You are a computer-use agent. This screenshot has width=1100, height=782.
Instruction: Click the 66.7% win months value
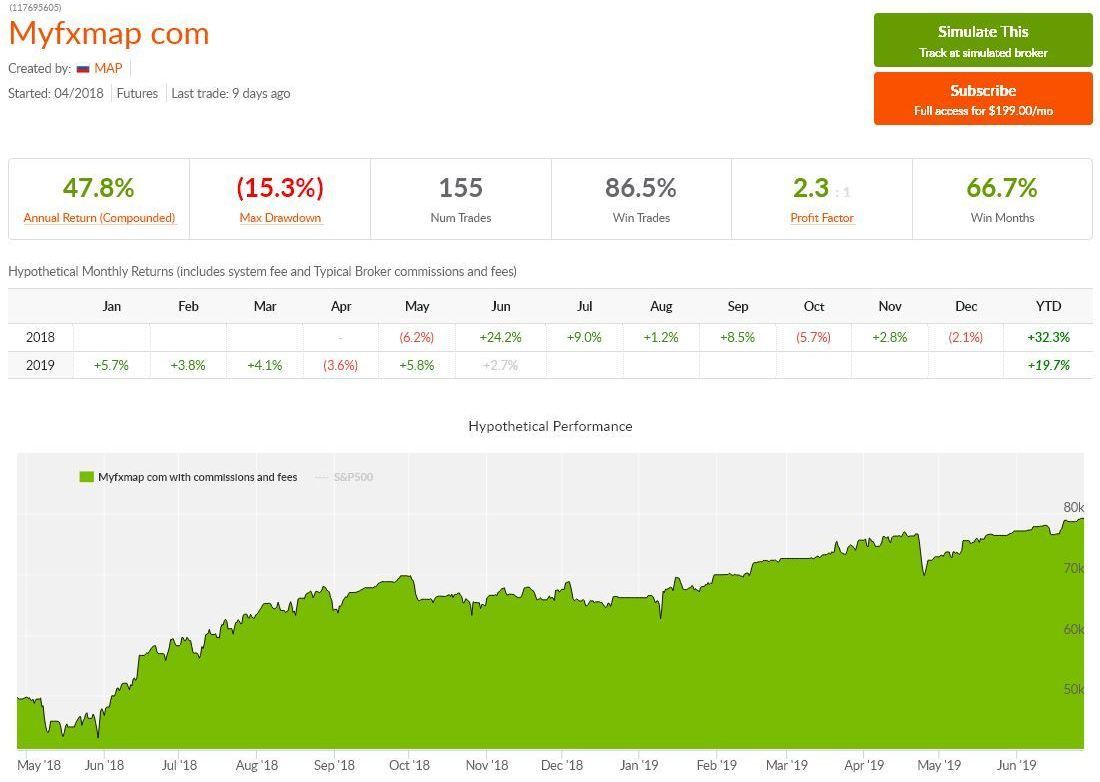click(1002, 188)
